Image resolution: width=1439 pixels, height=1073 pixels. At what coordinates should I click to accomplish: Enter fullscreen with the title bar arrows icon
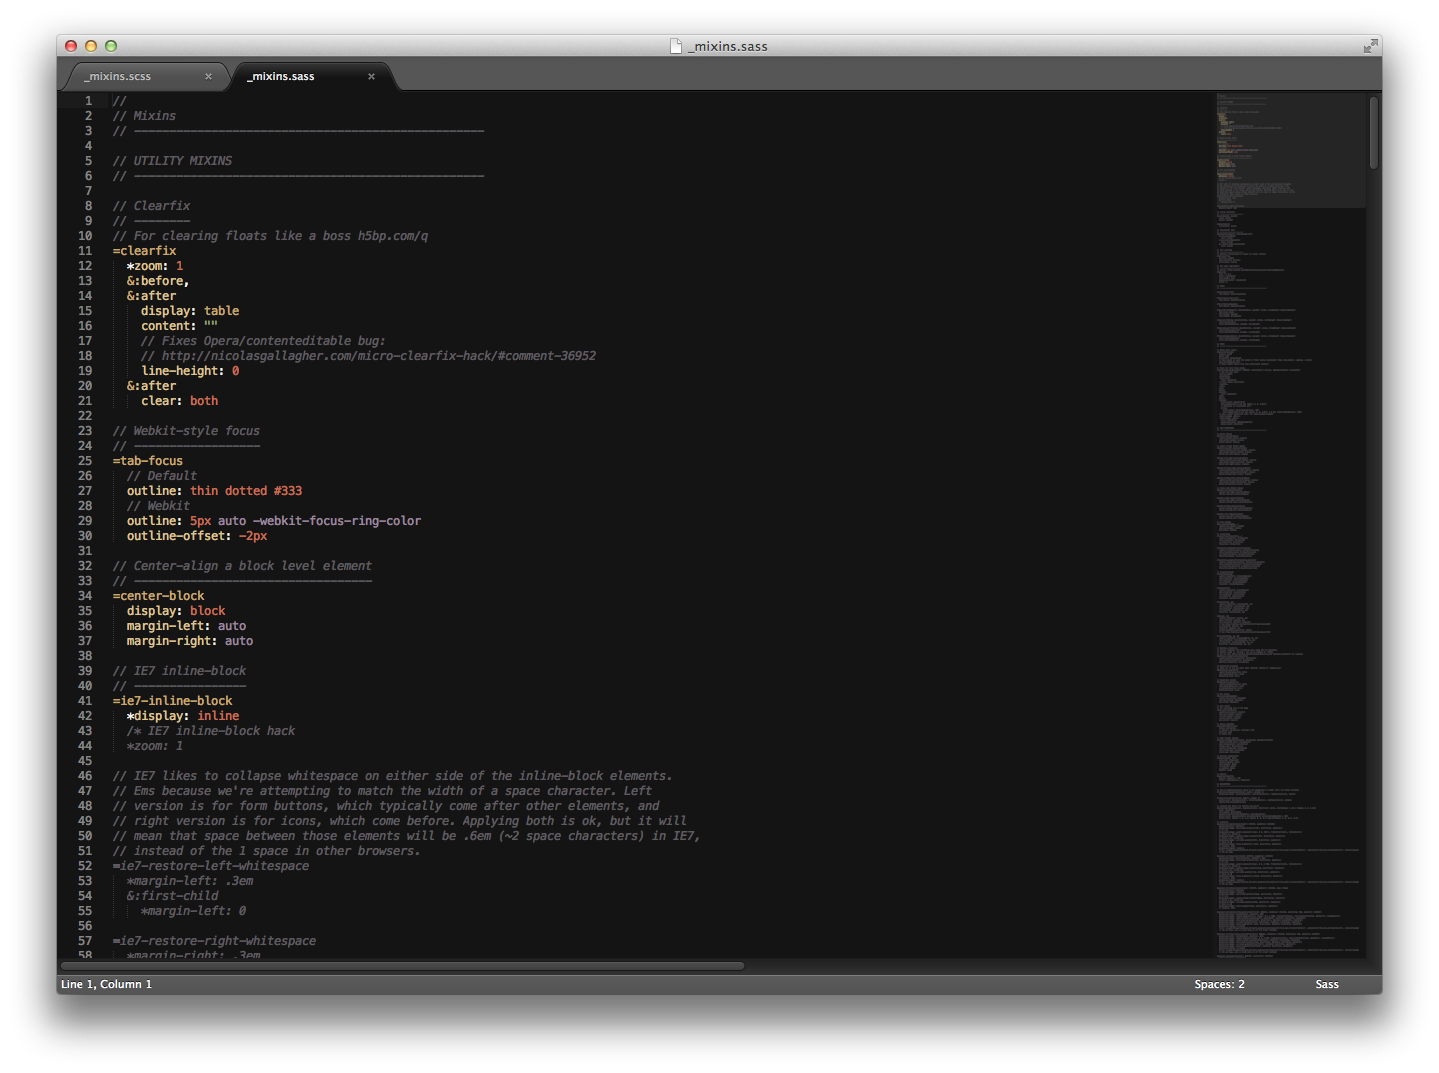1370,46
